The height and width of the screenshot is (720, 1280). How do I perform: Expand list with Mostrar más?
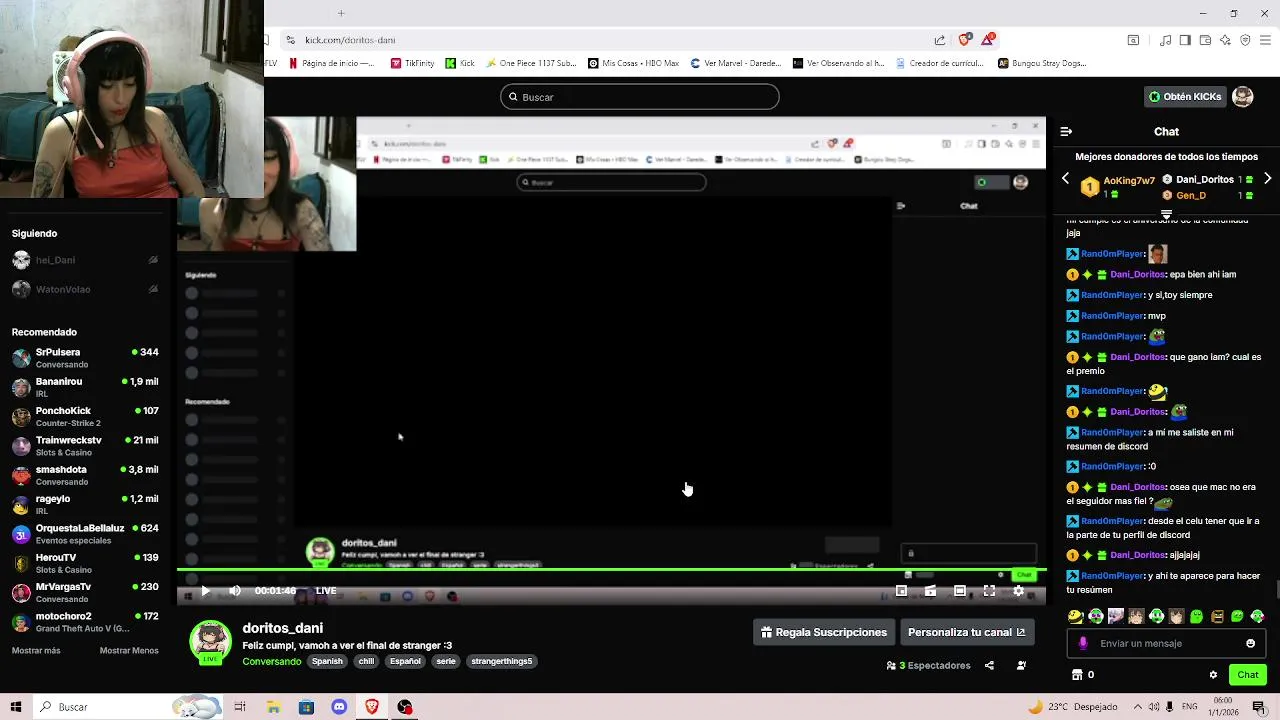[x=36, y=651]
